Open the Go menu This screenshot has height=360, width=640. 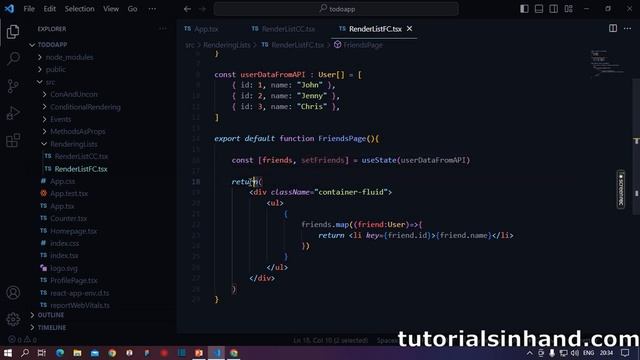132,9
